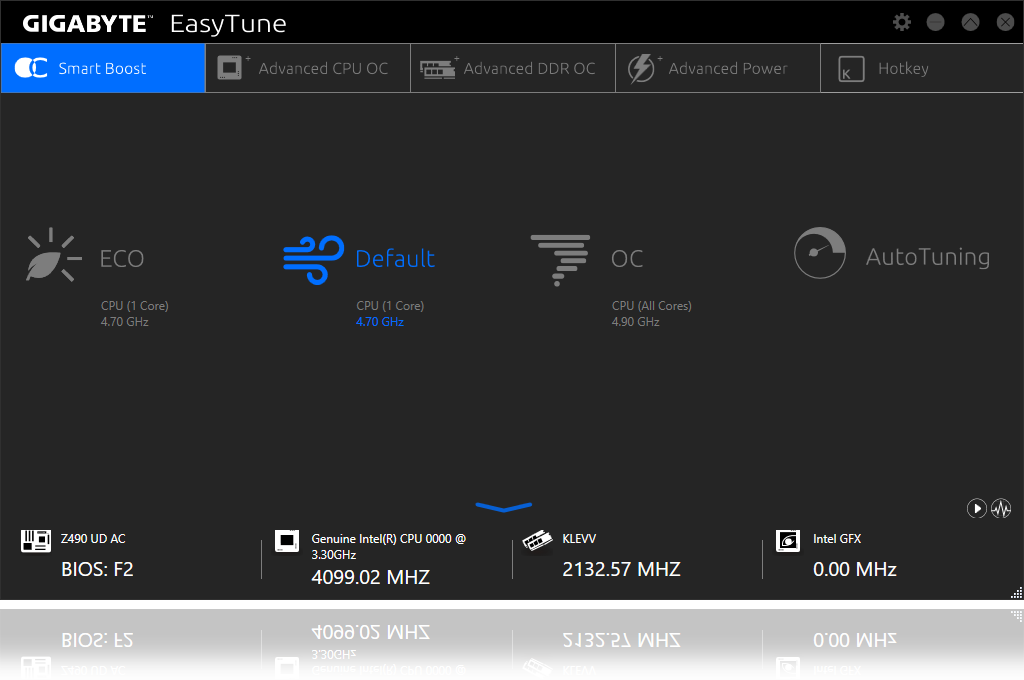Screen dimensions: 1024x680
Task: Click the AutoTuning gauge icon
Action: 820,253
